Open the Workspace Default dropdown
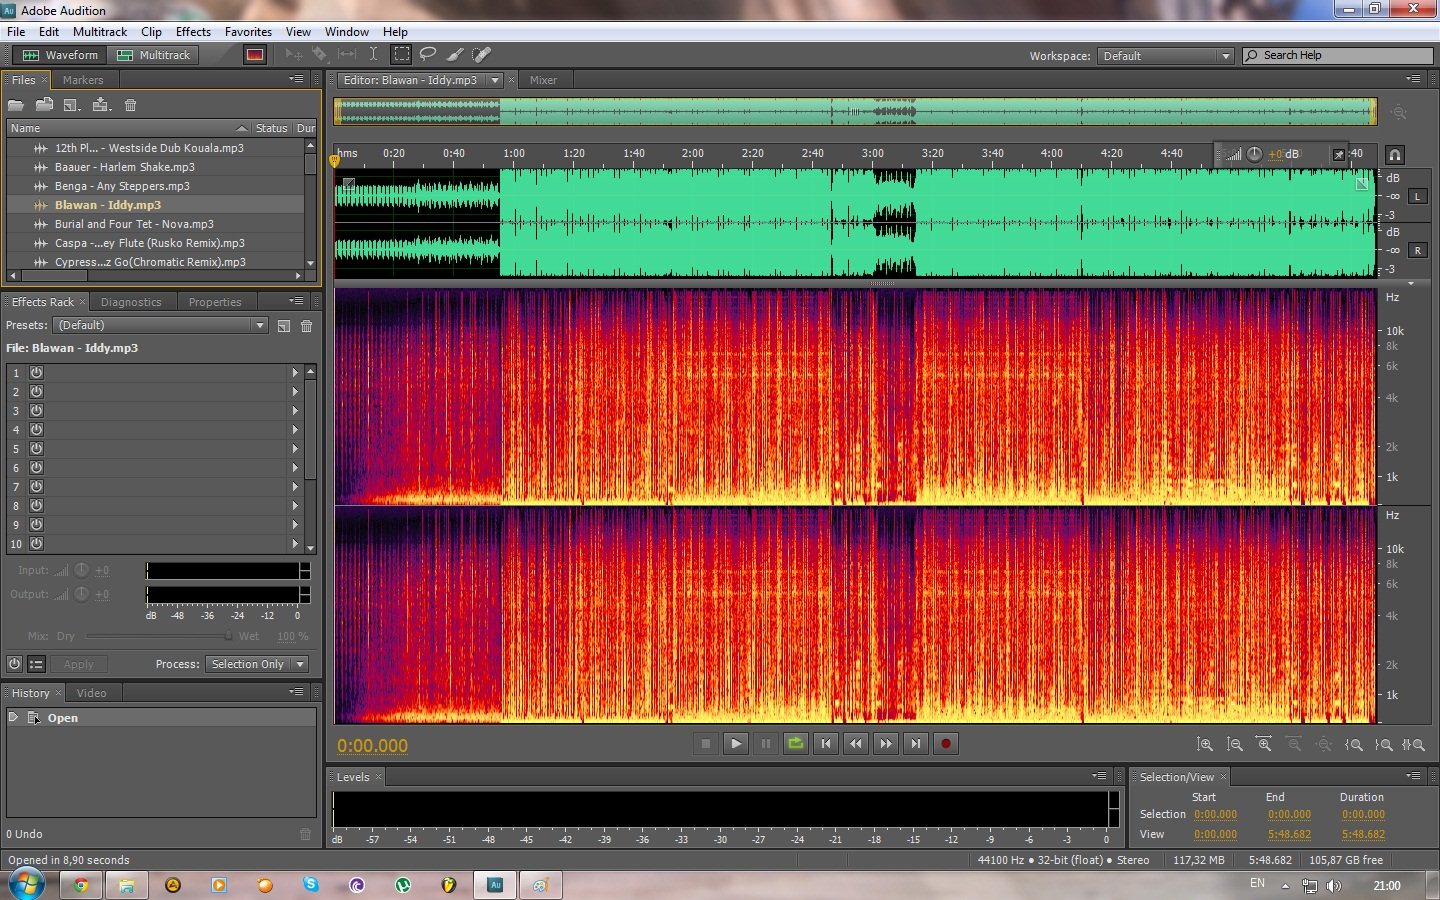Viewport: 1440px width, 900px height. [1166, 56]
